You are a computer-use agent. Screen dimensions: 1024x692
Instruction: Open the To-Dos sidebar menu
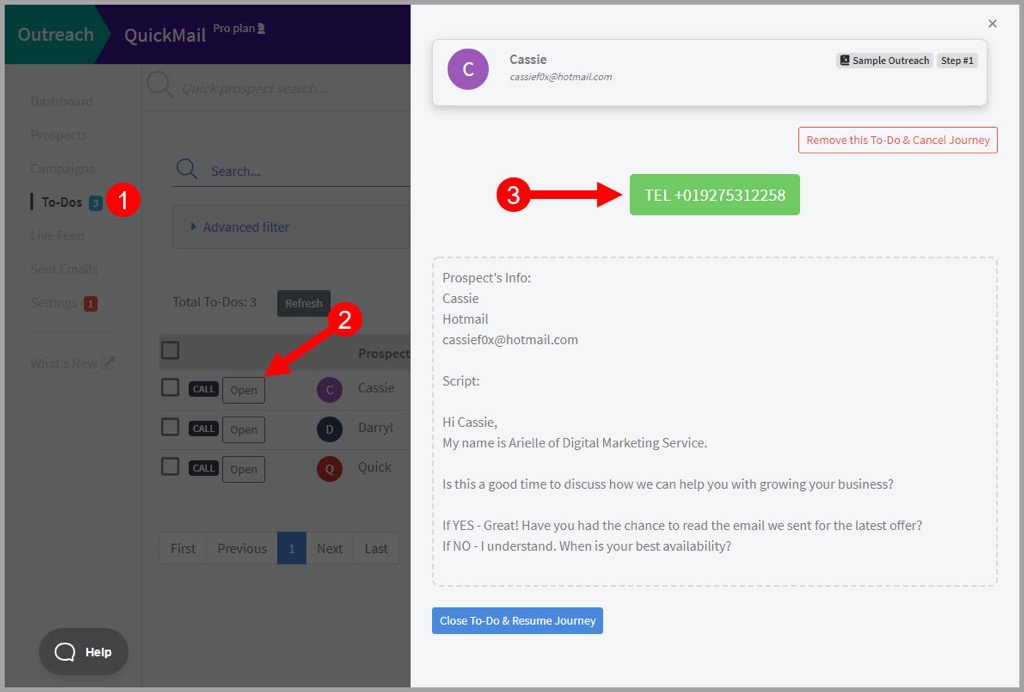coord(62,202)
